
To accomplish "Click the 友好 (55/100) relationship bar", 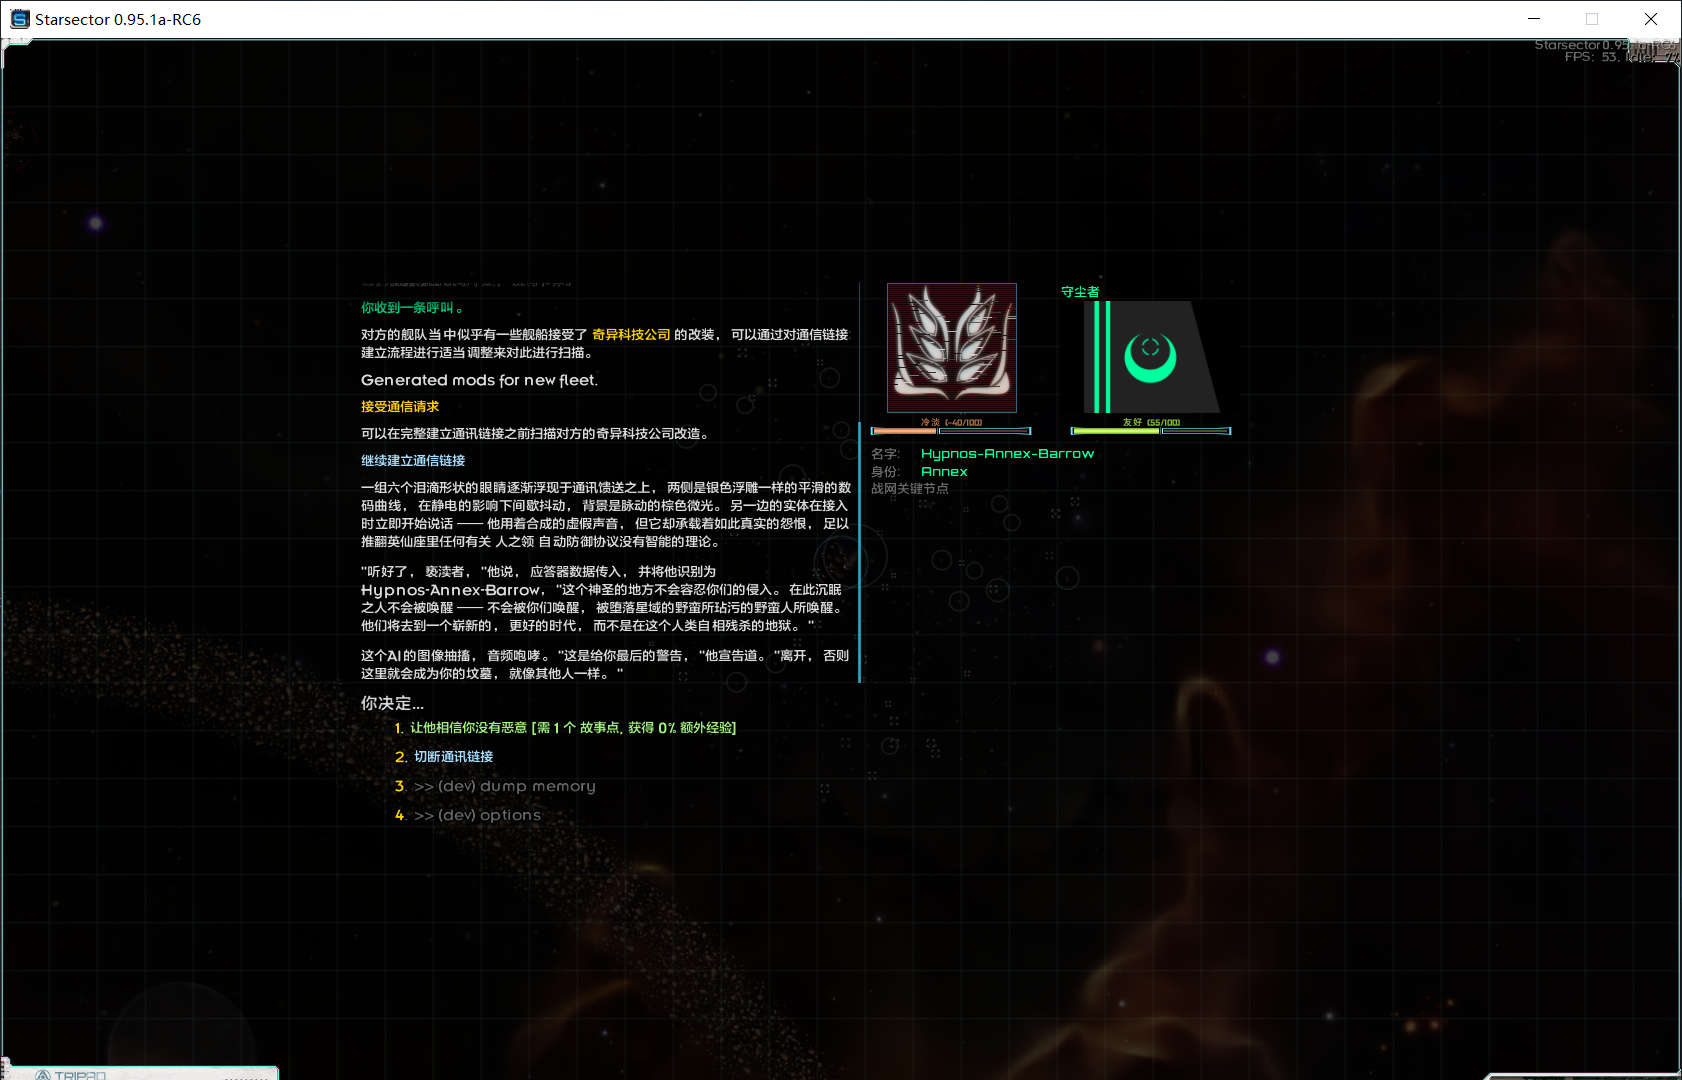I will (1150, 430).
